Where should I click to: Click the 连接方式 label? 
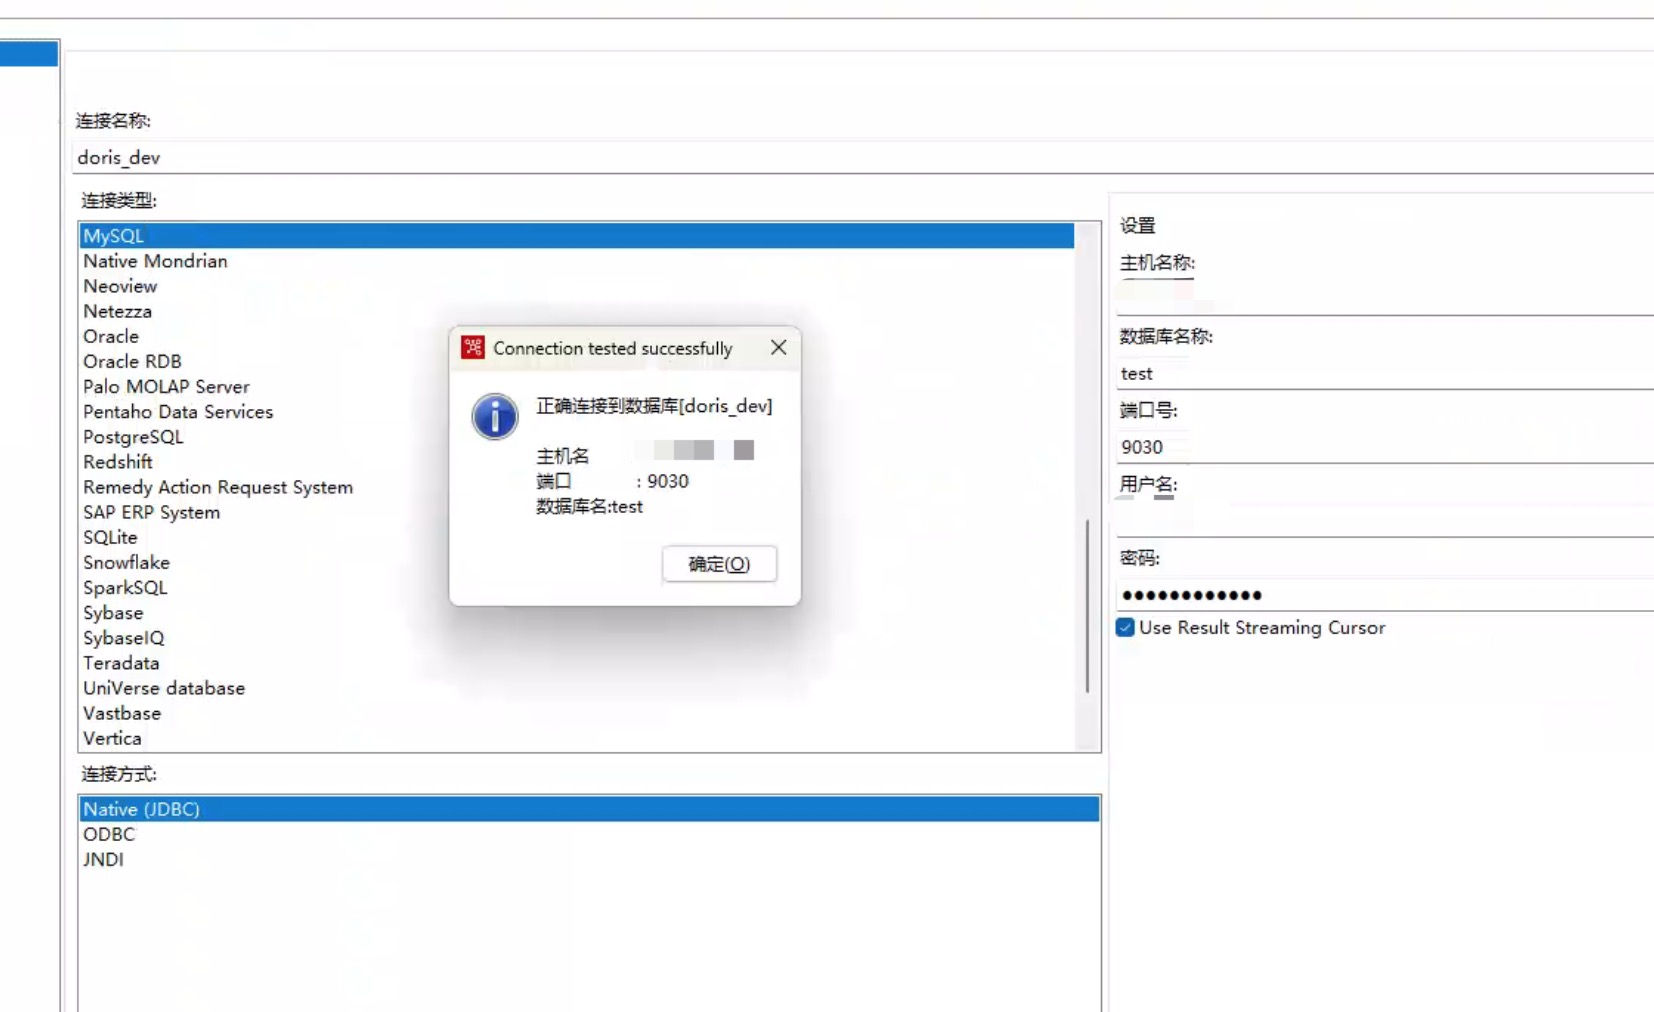click(119, 774)
